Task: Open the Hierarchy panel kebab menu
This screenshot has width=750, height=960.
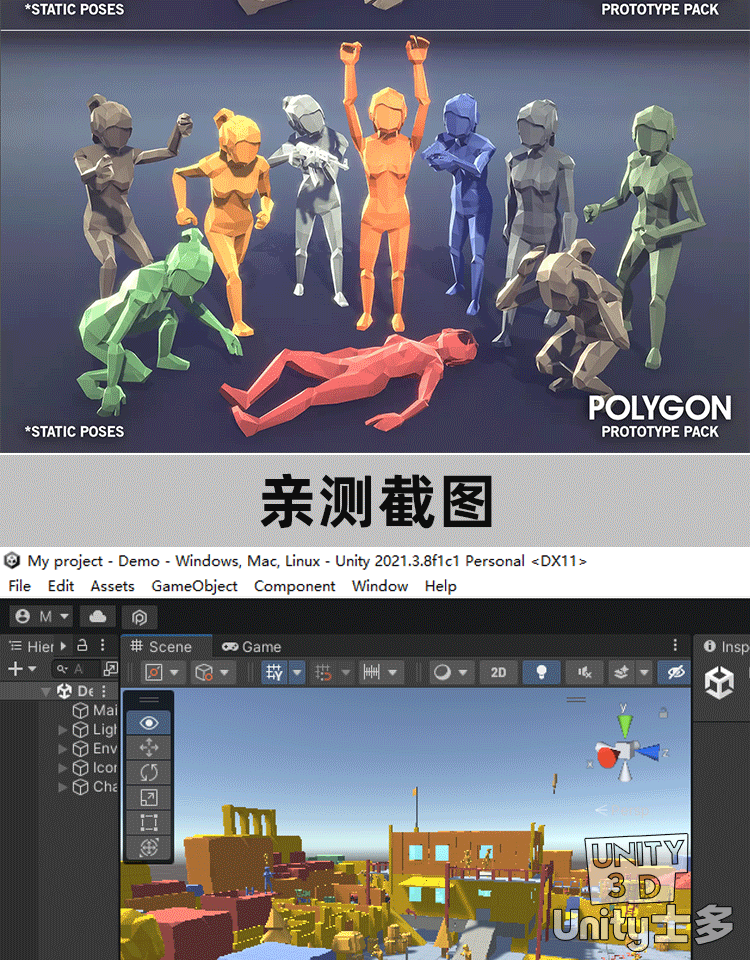Action: (102, 645)
